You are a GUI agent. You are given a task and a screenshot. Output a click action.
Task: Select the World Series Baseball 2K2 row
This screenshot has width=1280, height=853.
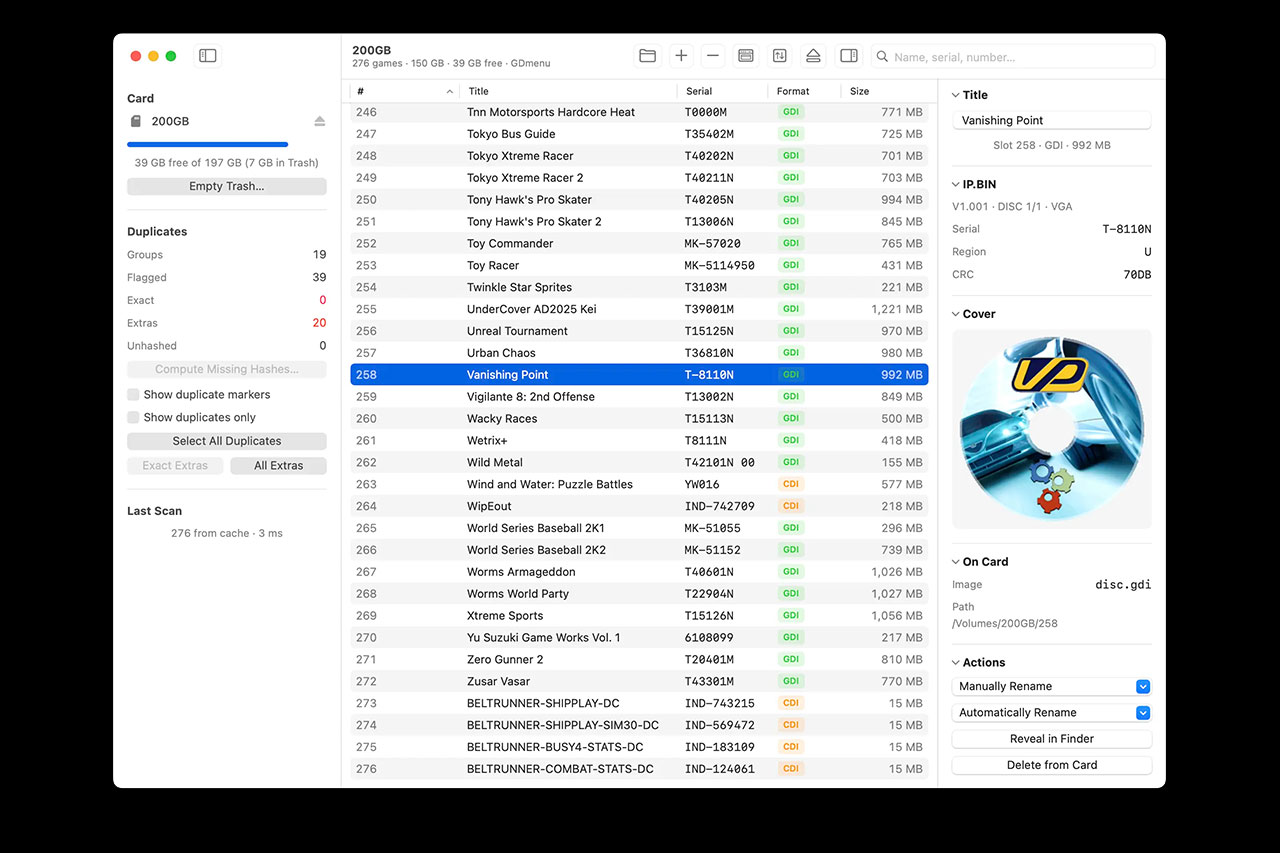click(x=639, y=550)
